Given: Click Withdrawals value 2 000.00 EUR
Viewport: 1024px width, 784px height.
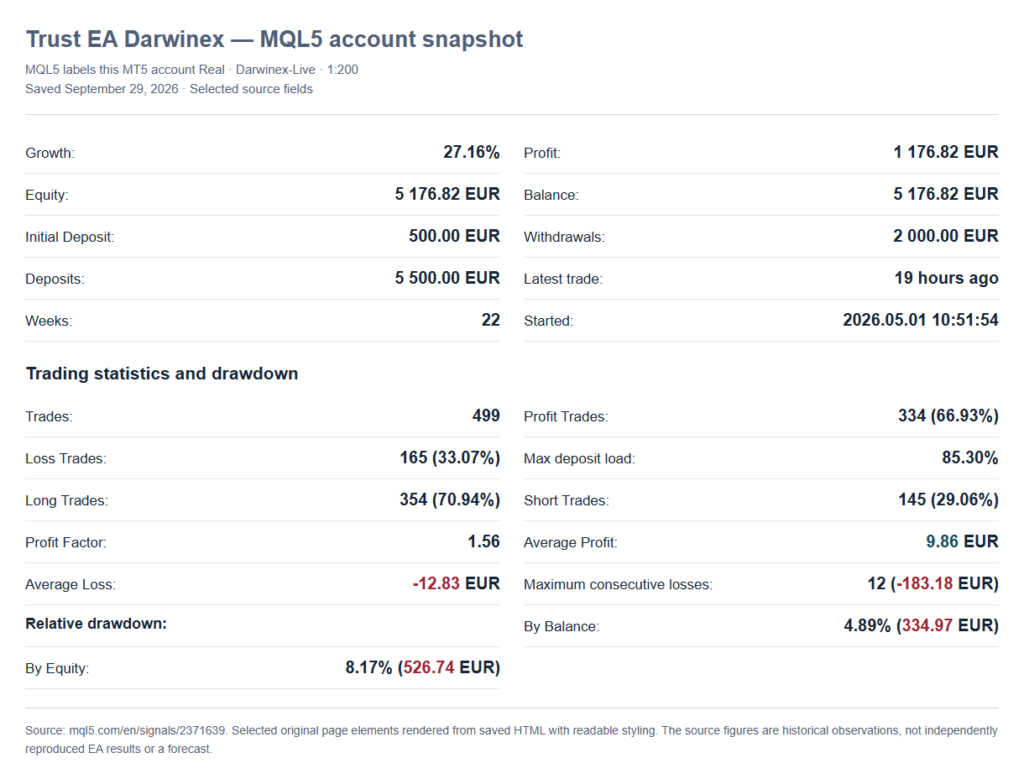Looking at the screenshot, I should pyautogui.click(x=946, y=236).
